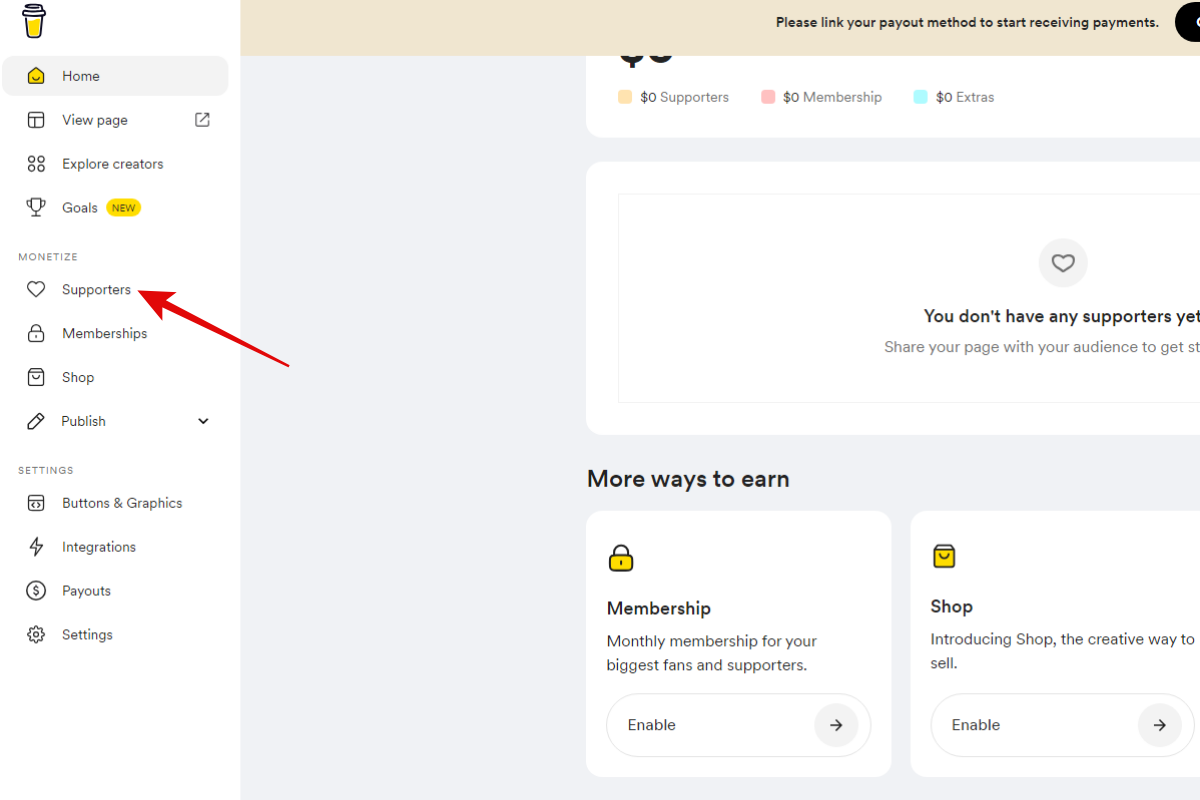Click the cyan Extras legend swatch
The image size is (1200, 800).
921,97
